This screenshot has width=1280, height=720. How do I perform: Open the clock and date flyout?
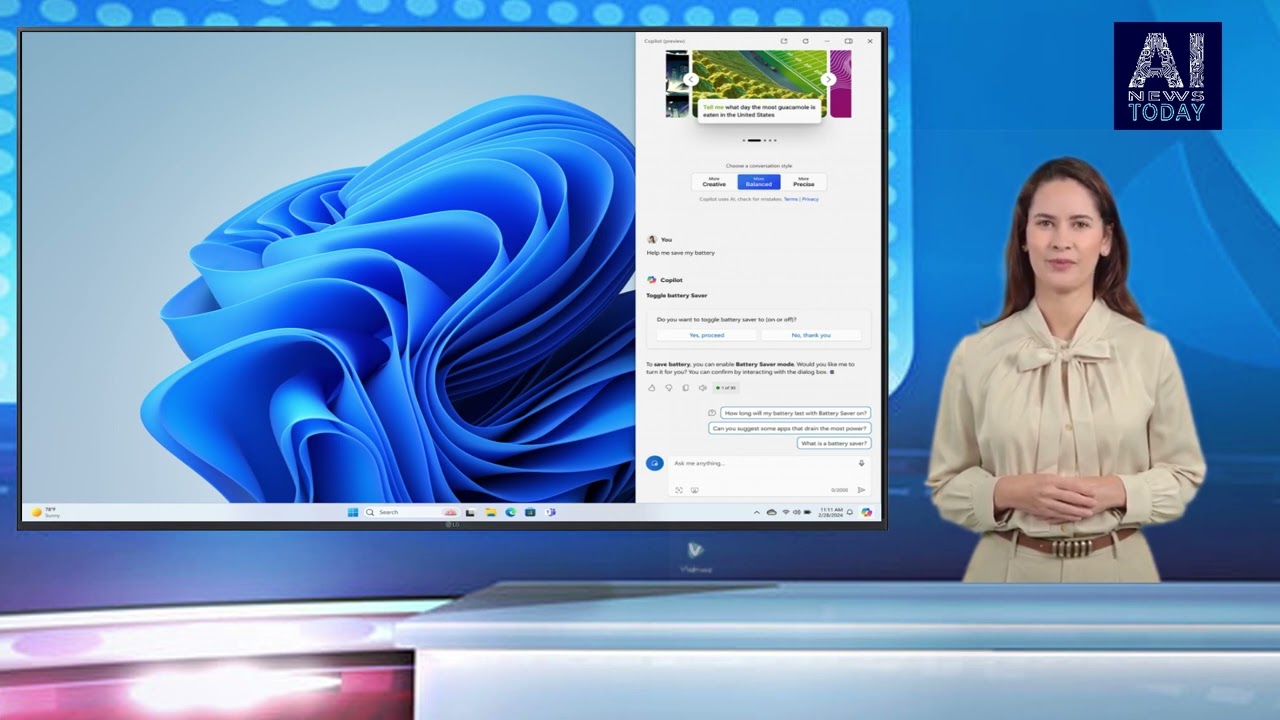[x=831, y=512]
